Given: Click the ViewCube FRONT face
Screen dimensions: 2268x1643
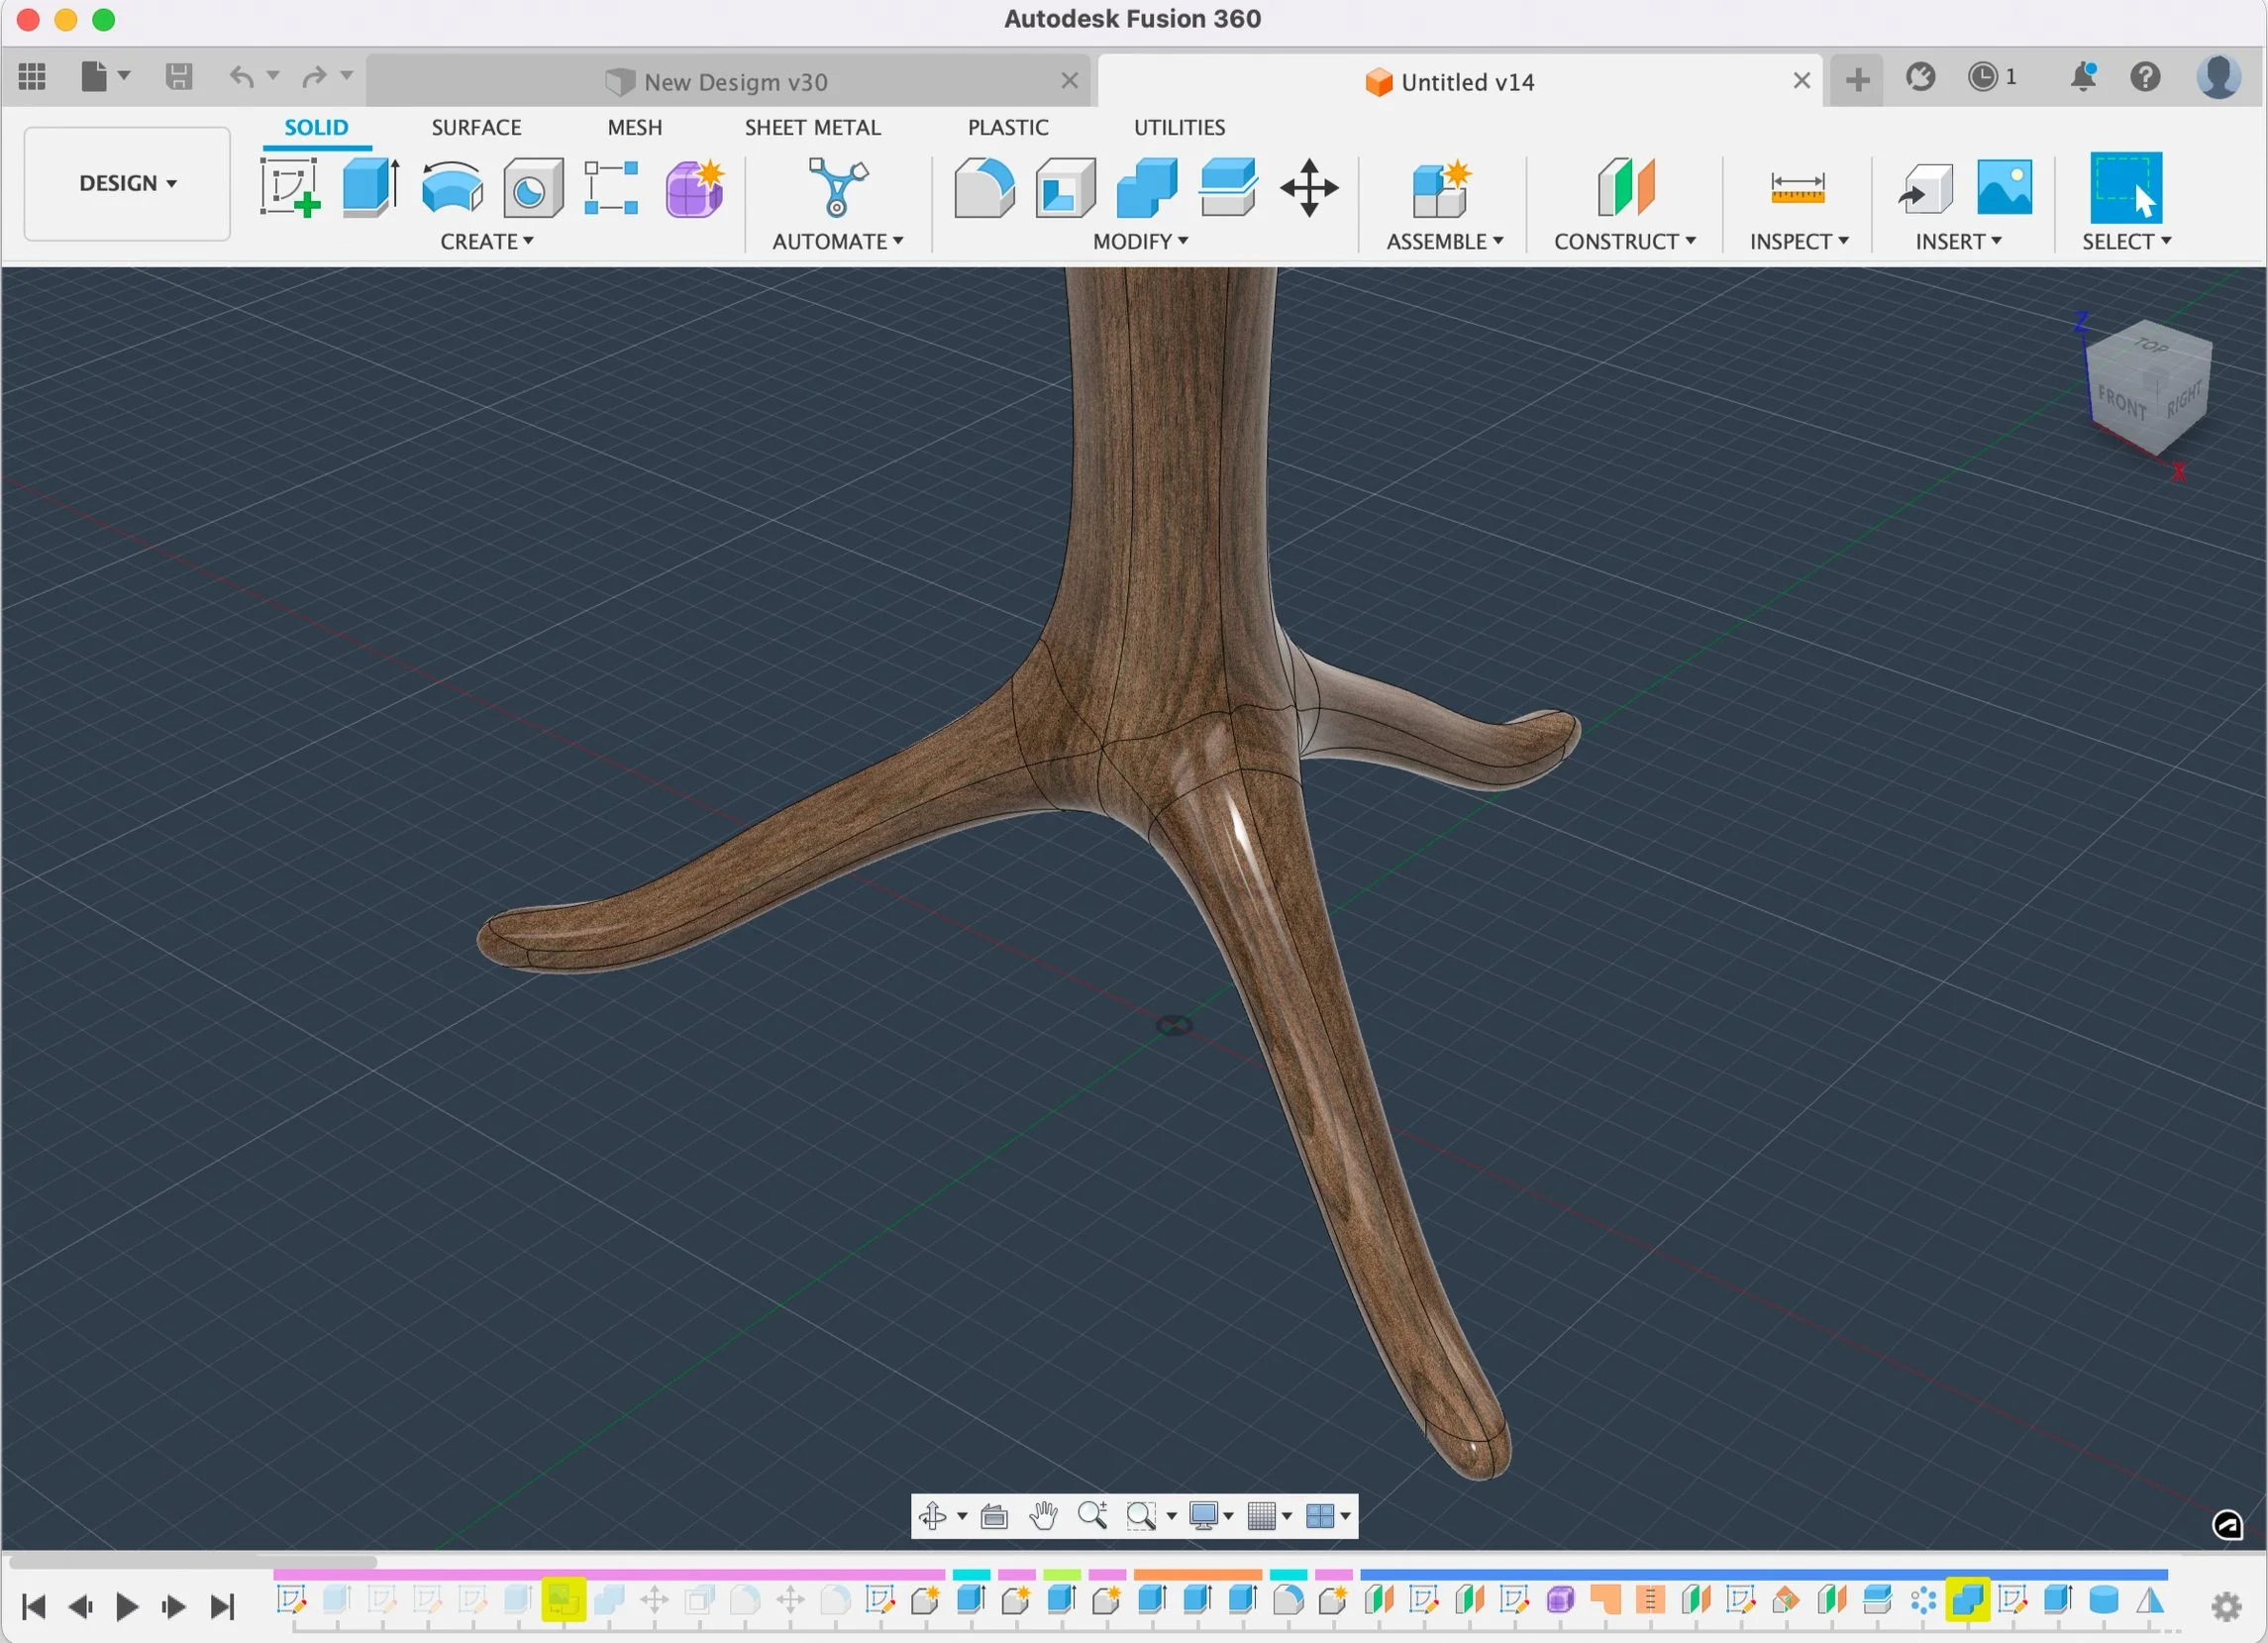Looking at the screenshot, I should pyautogui.click(x=2121, y=402).
